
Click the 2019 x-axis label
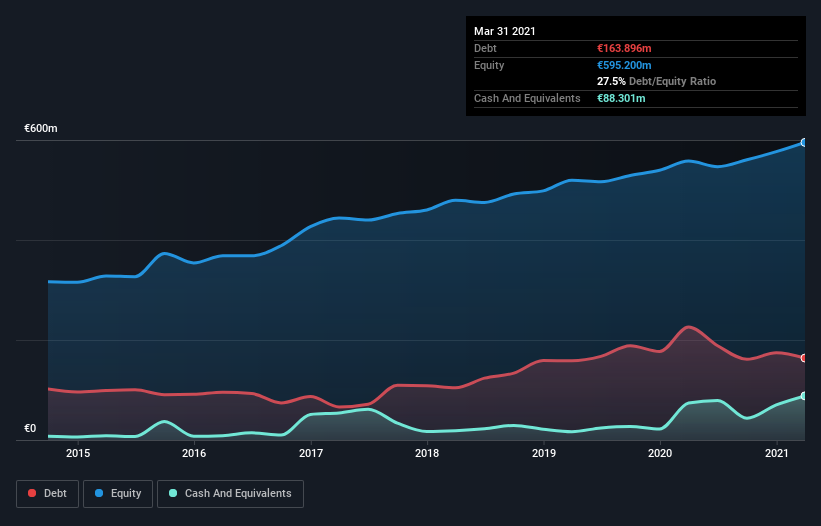tap(544, 453)
